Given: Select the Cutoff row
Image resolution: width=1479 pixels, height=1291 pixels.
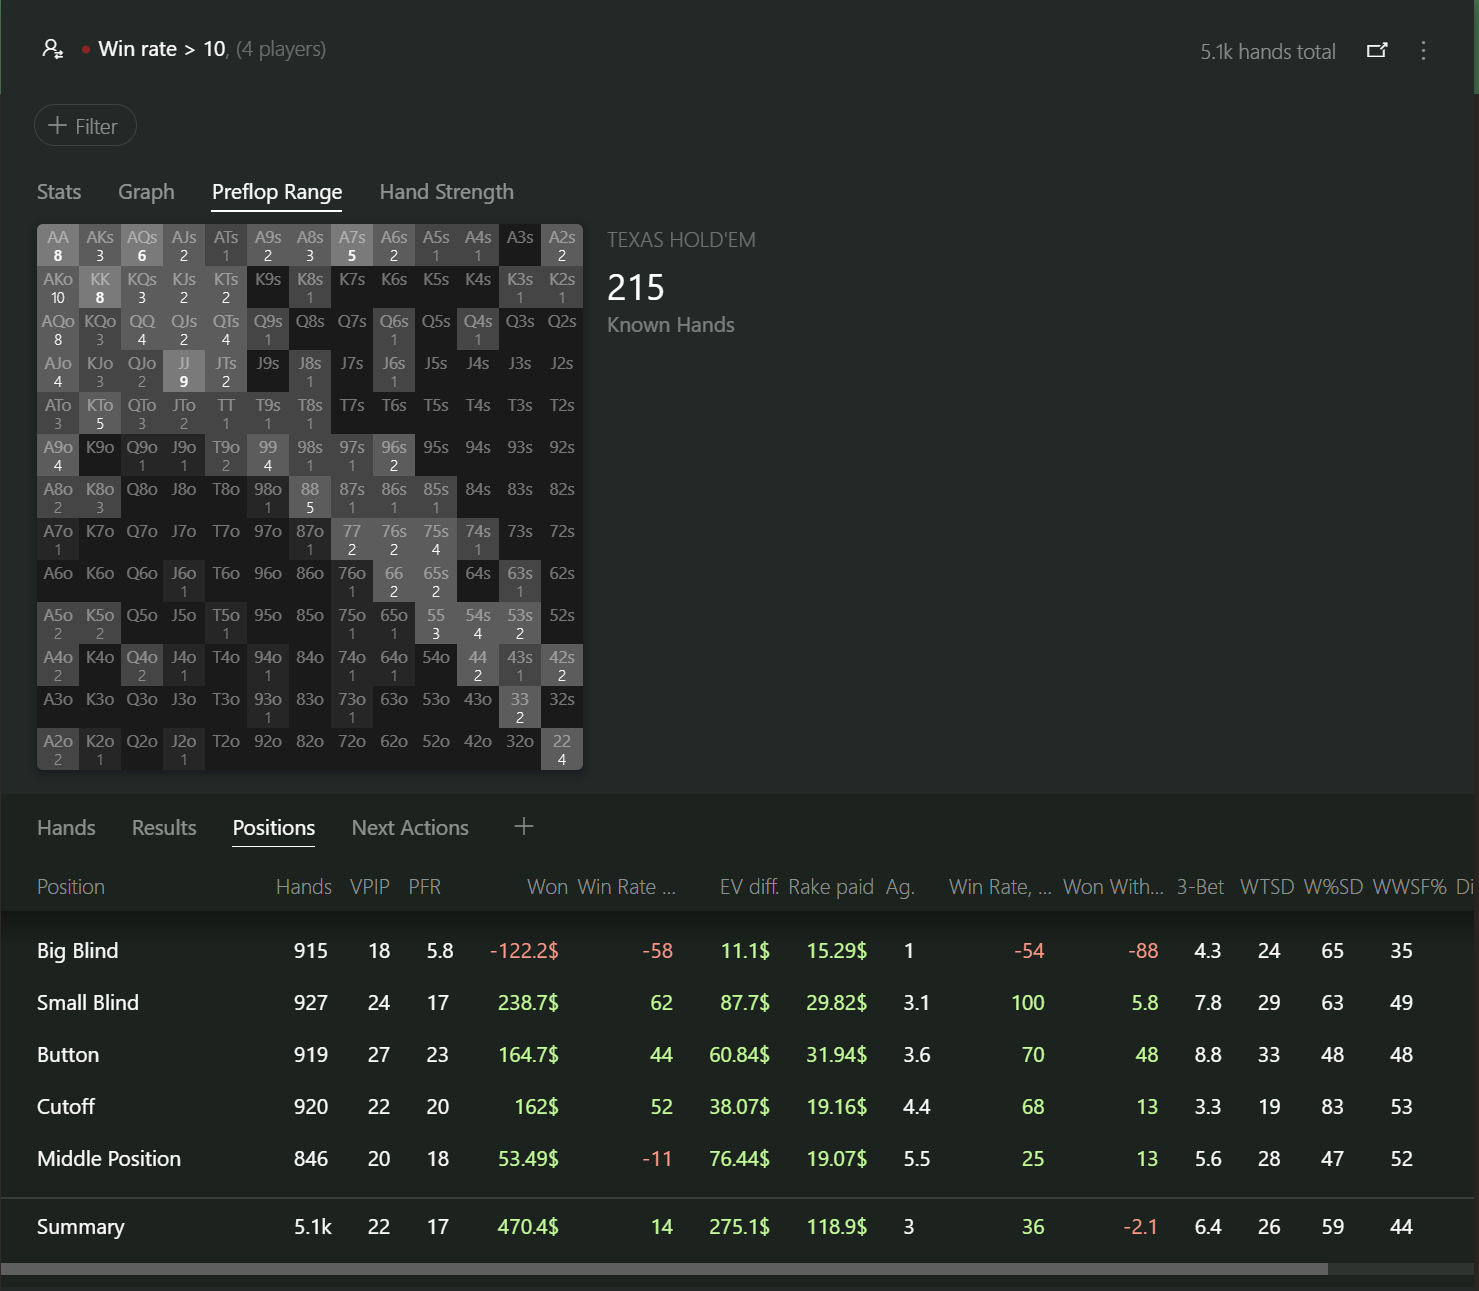Looking at the screenshot, I should coord(737,1107).
